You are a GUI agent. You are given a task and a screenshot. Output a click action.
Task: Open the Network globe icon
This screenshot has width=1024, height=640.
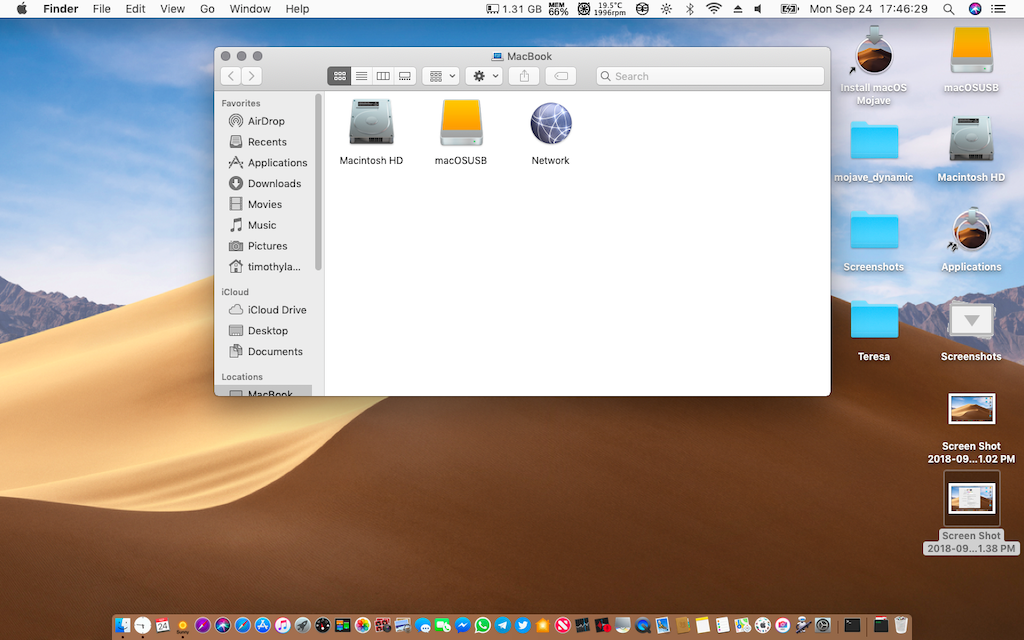coord(551,123)
